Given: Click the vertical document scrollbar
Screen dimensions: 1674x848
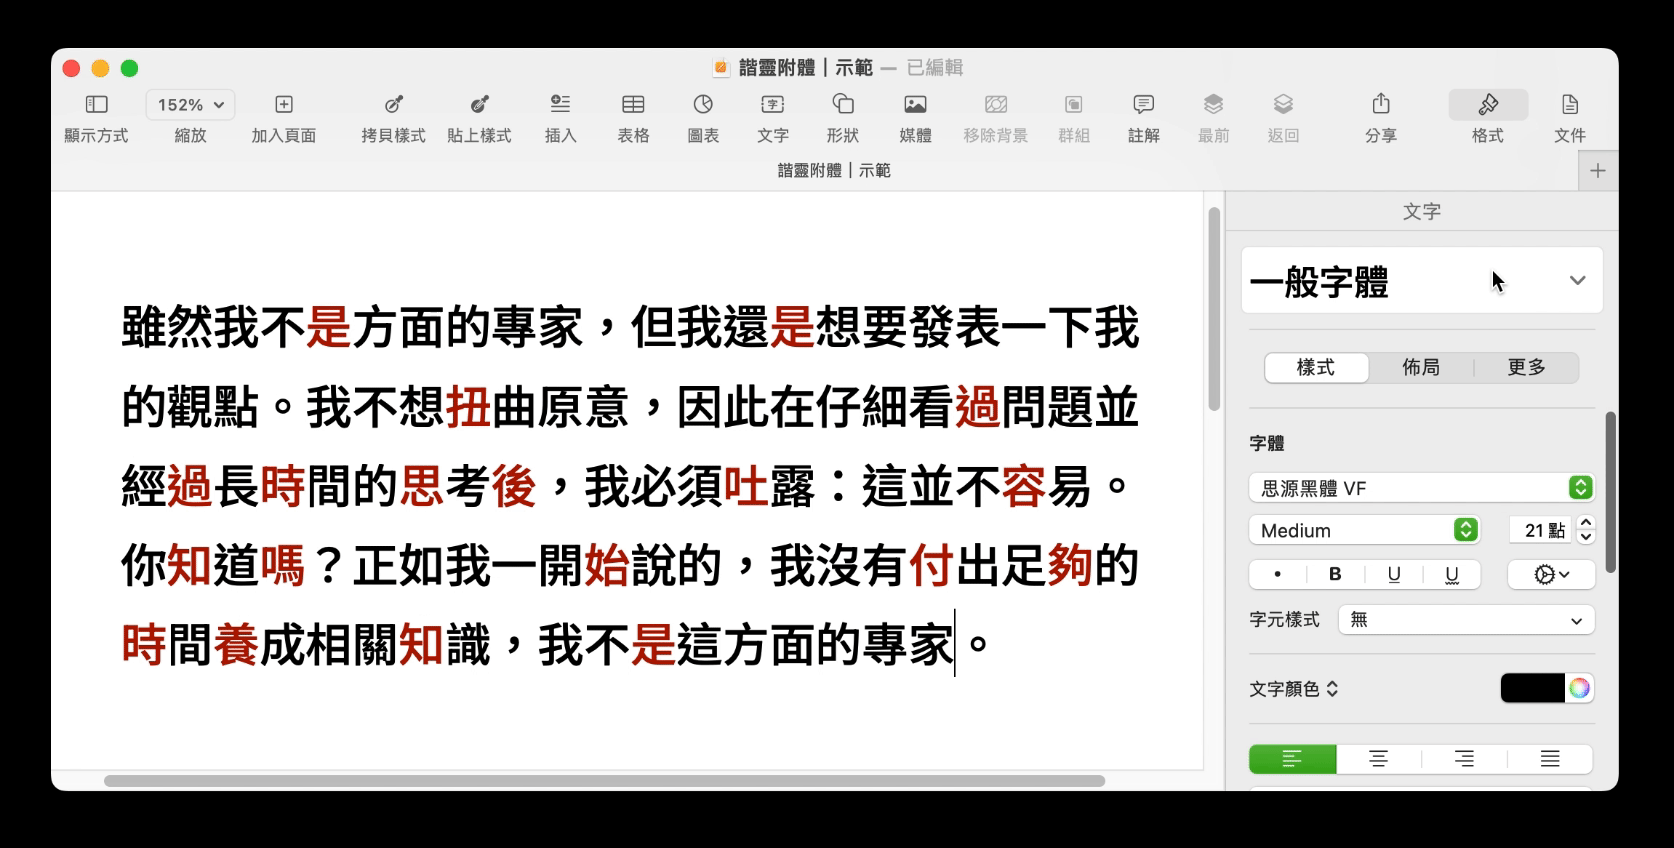Looking at the screenshot, I should 1214,310.
